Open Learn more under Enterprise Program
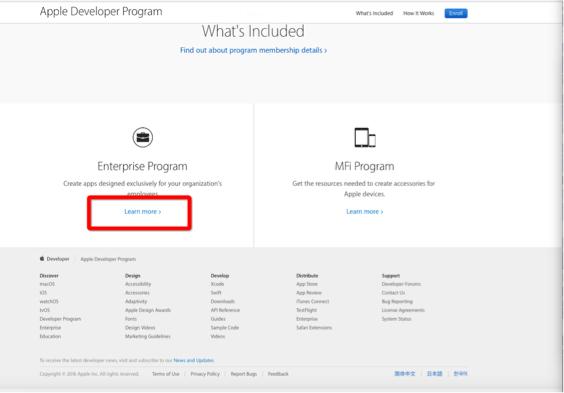Screen dimensions: 564x393 tap(143, 211)
